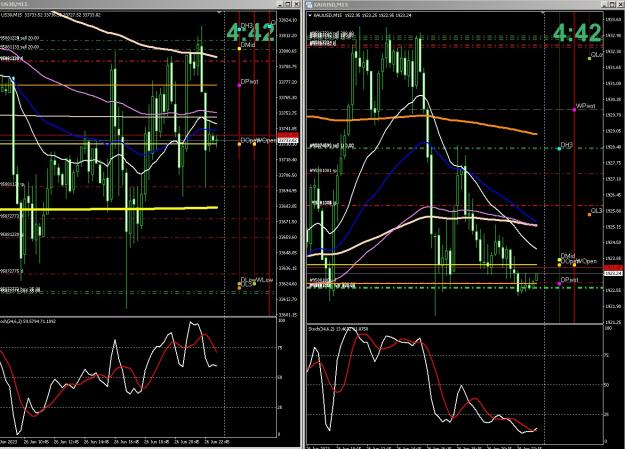Click the WOpen marker on XAUUSD chart
Screen dimensions: 625x449
574,265
